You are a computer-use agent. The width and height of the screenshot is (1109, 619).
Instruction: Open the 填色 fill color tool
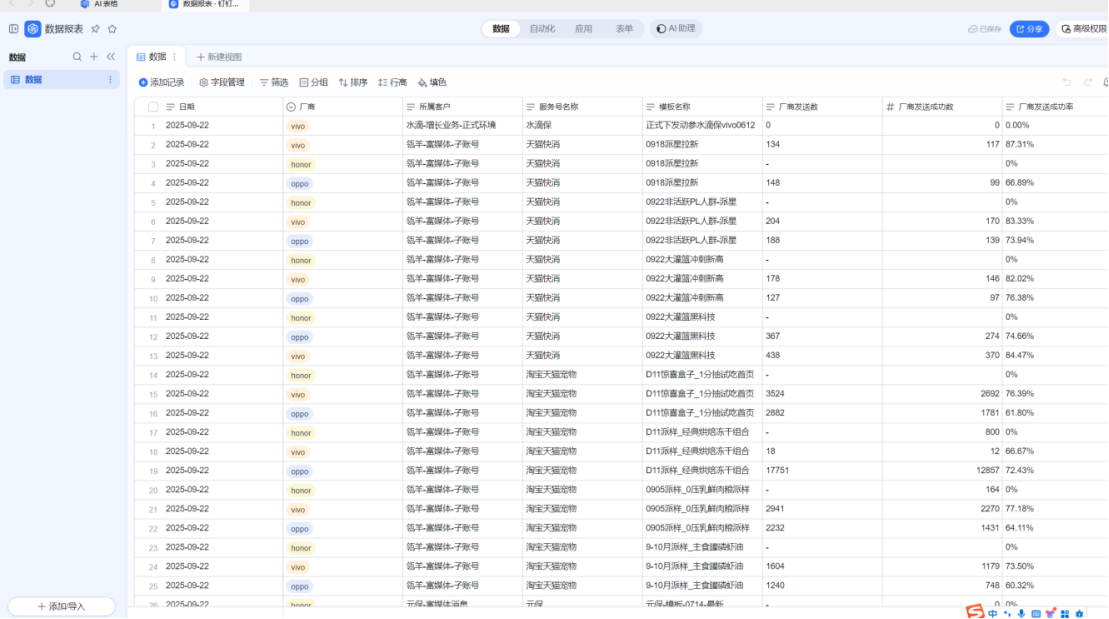pos(432,82)
